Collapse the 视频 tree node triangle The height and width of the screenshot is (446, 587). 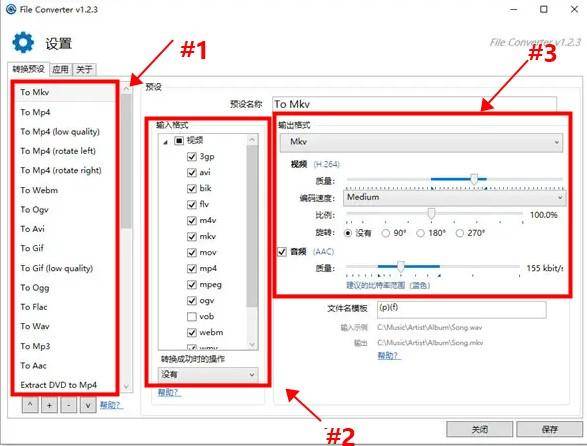pos(165,142)
